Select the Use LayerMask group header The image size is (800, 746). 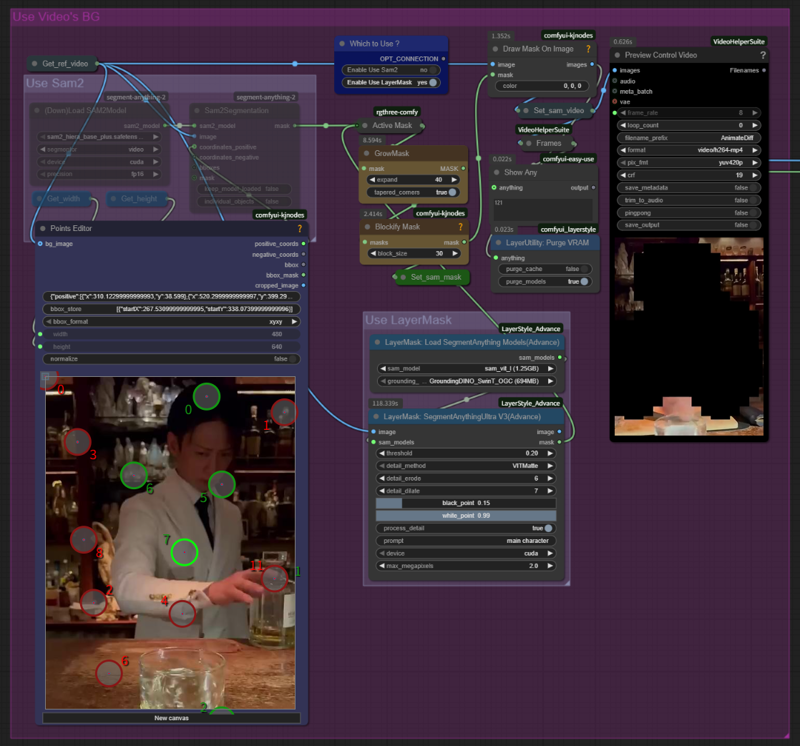point(409,320)
